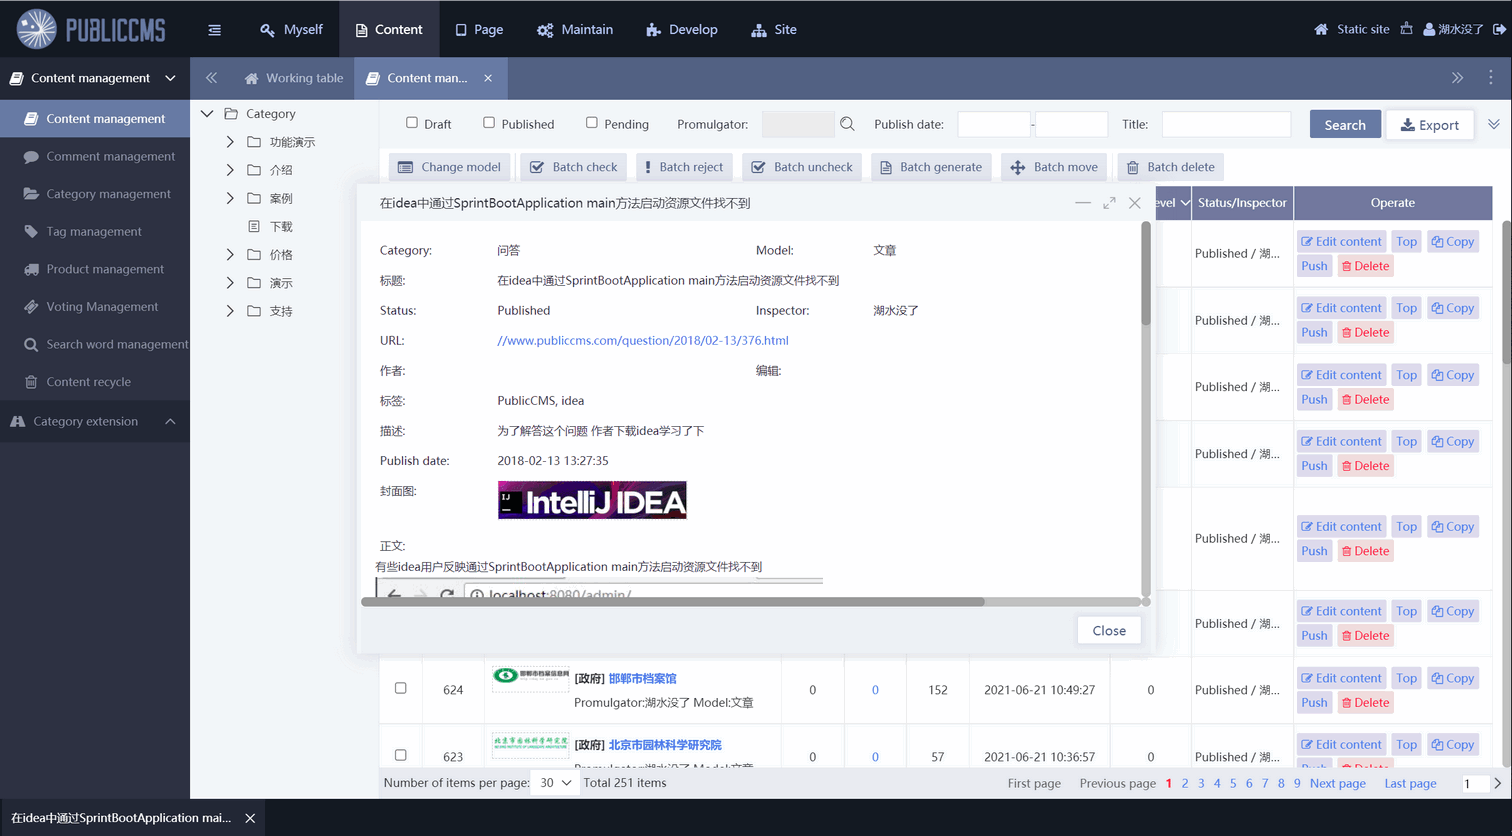The height and width of the screenshot is (836, 1512).
Task: Enable the Published filter checkbox
Action: pyautogui.click(x=489, y=123)
